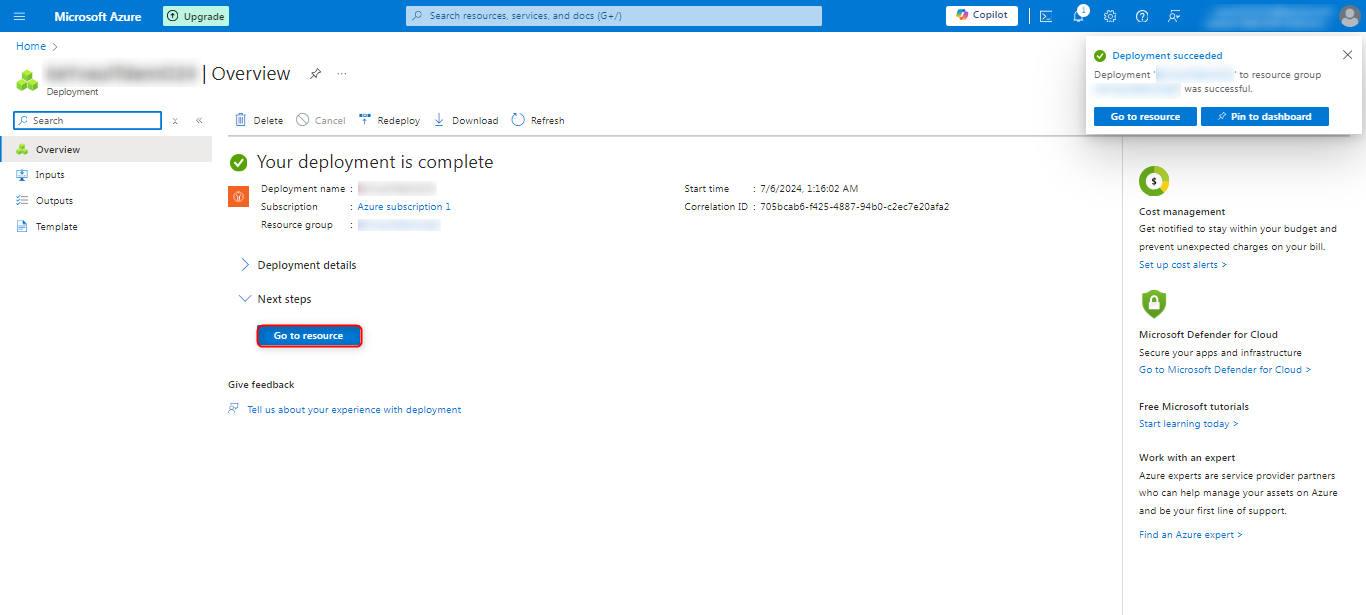The height and width of the screenshot is (615, 1366).
Task: Open the account avatar menu
Action: click(x=1350, y=16)
